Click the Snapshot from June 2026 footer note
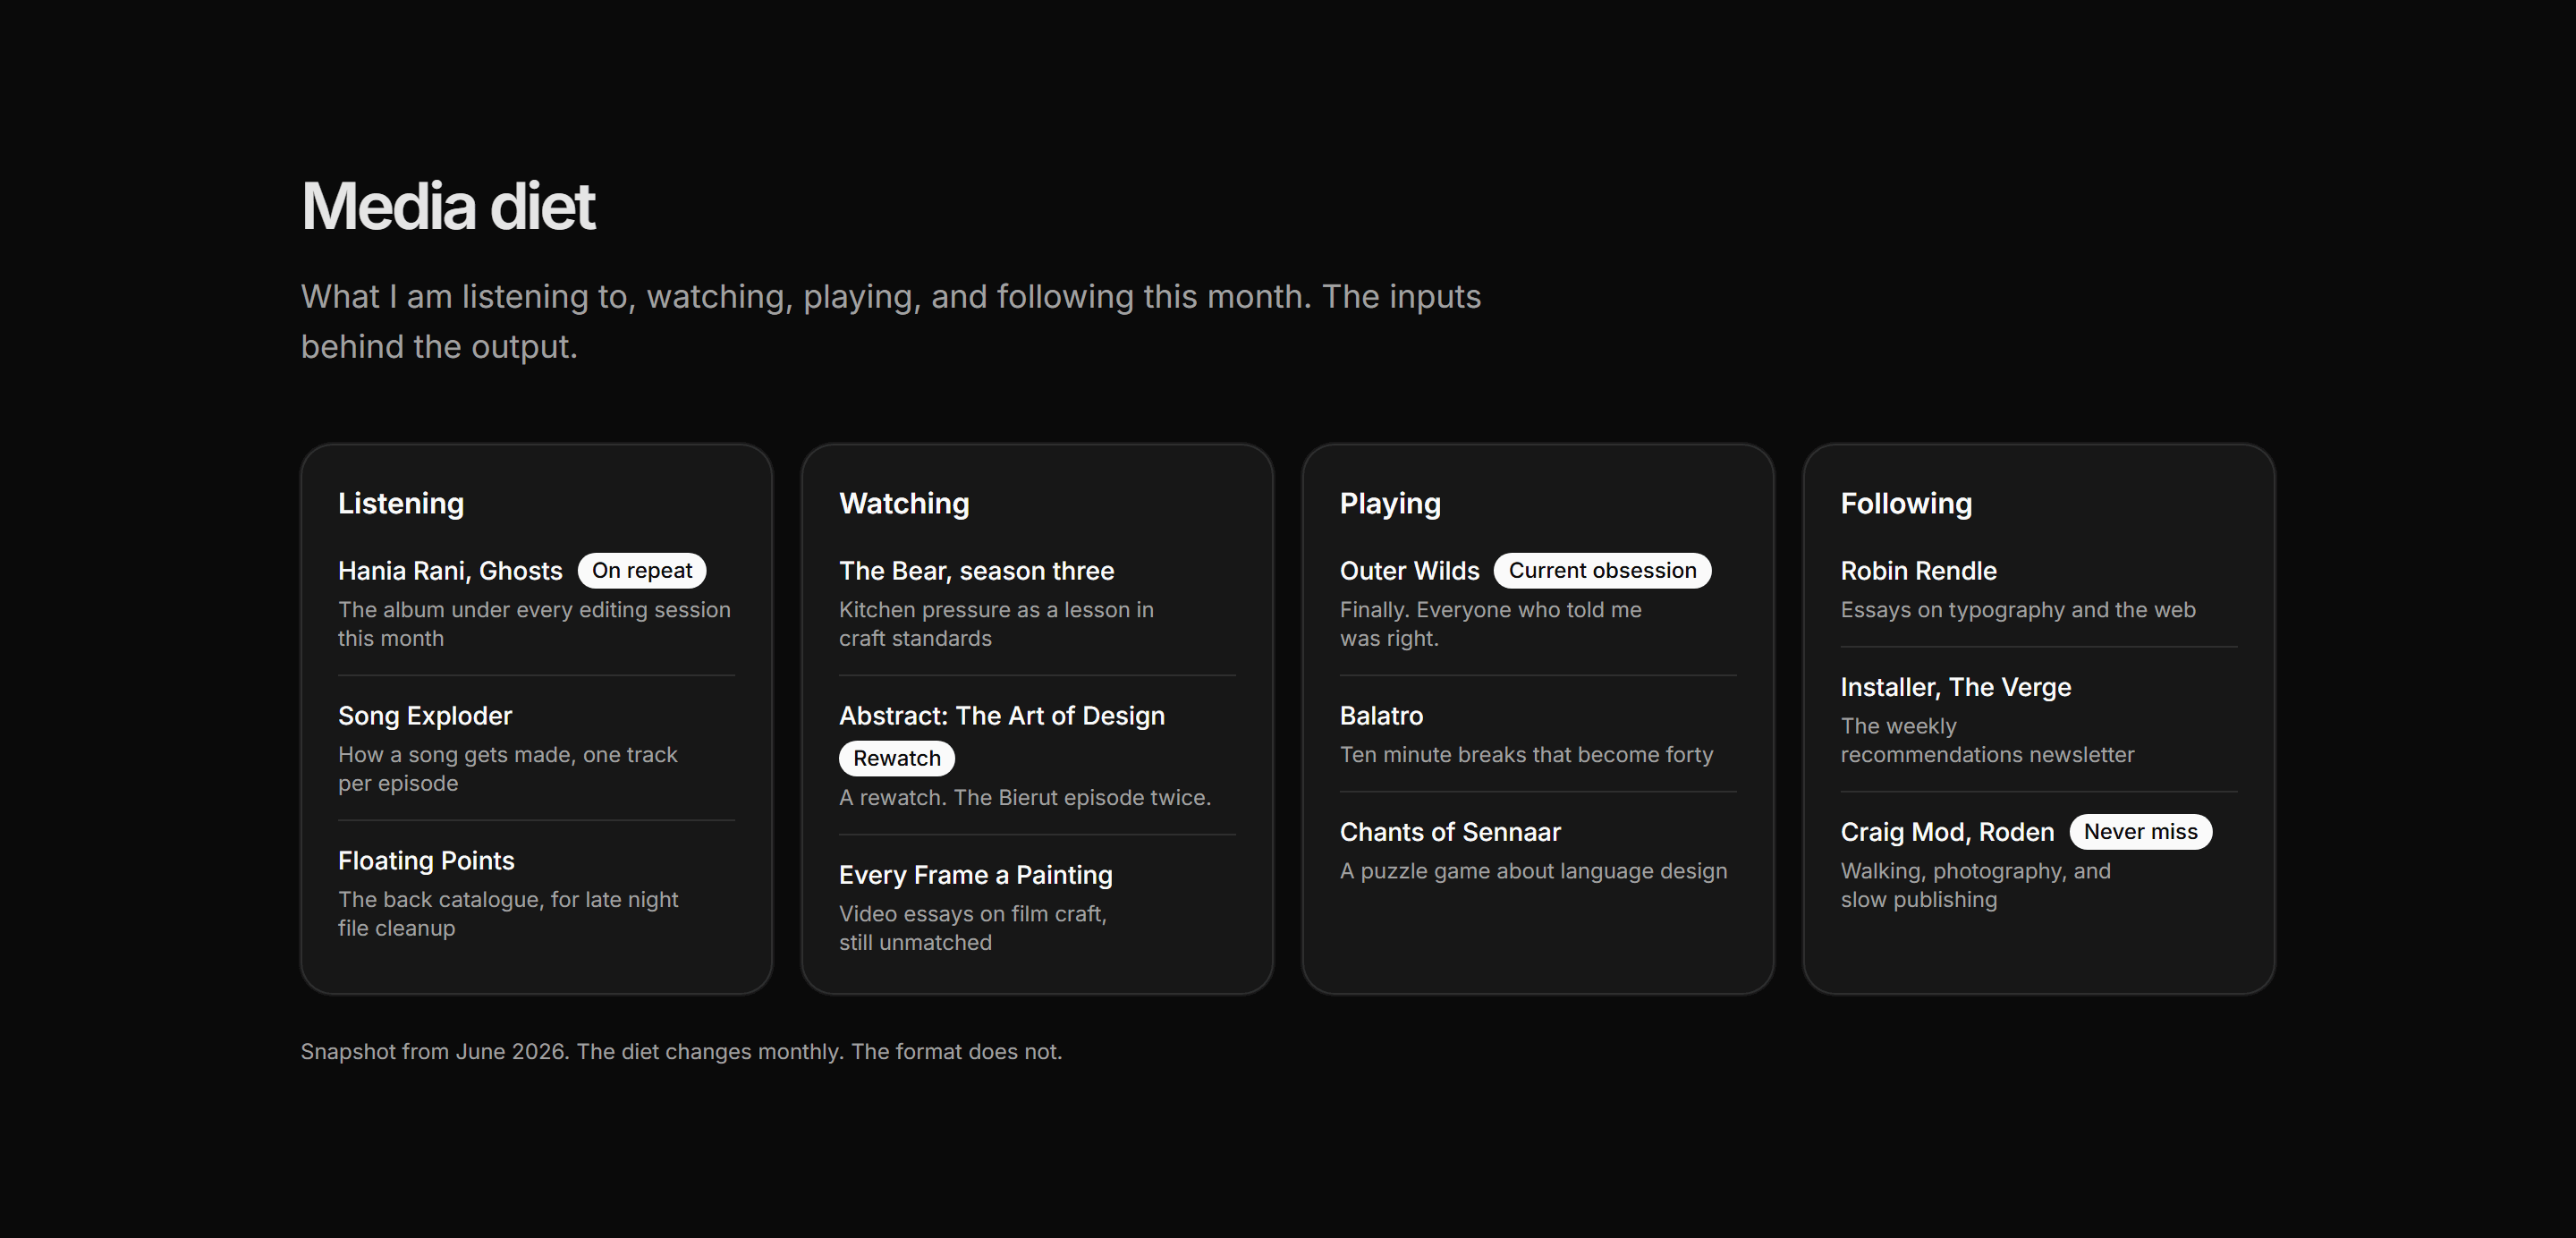This screenshot has width=2576, height=1238. point(682,1052)
